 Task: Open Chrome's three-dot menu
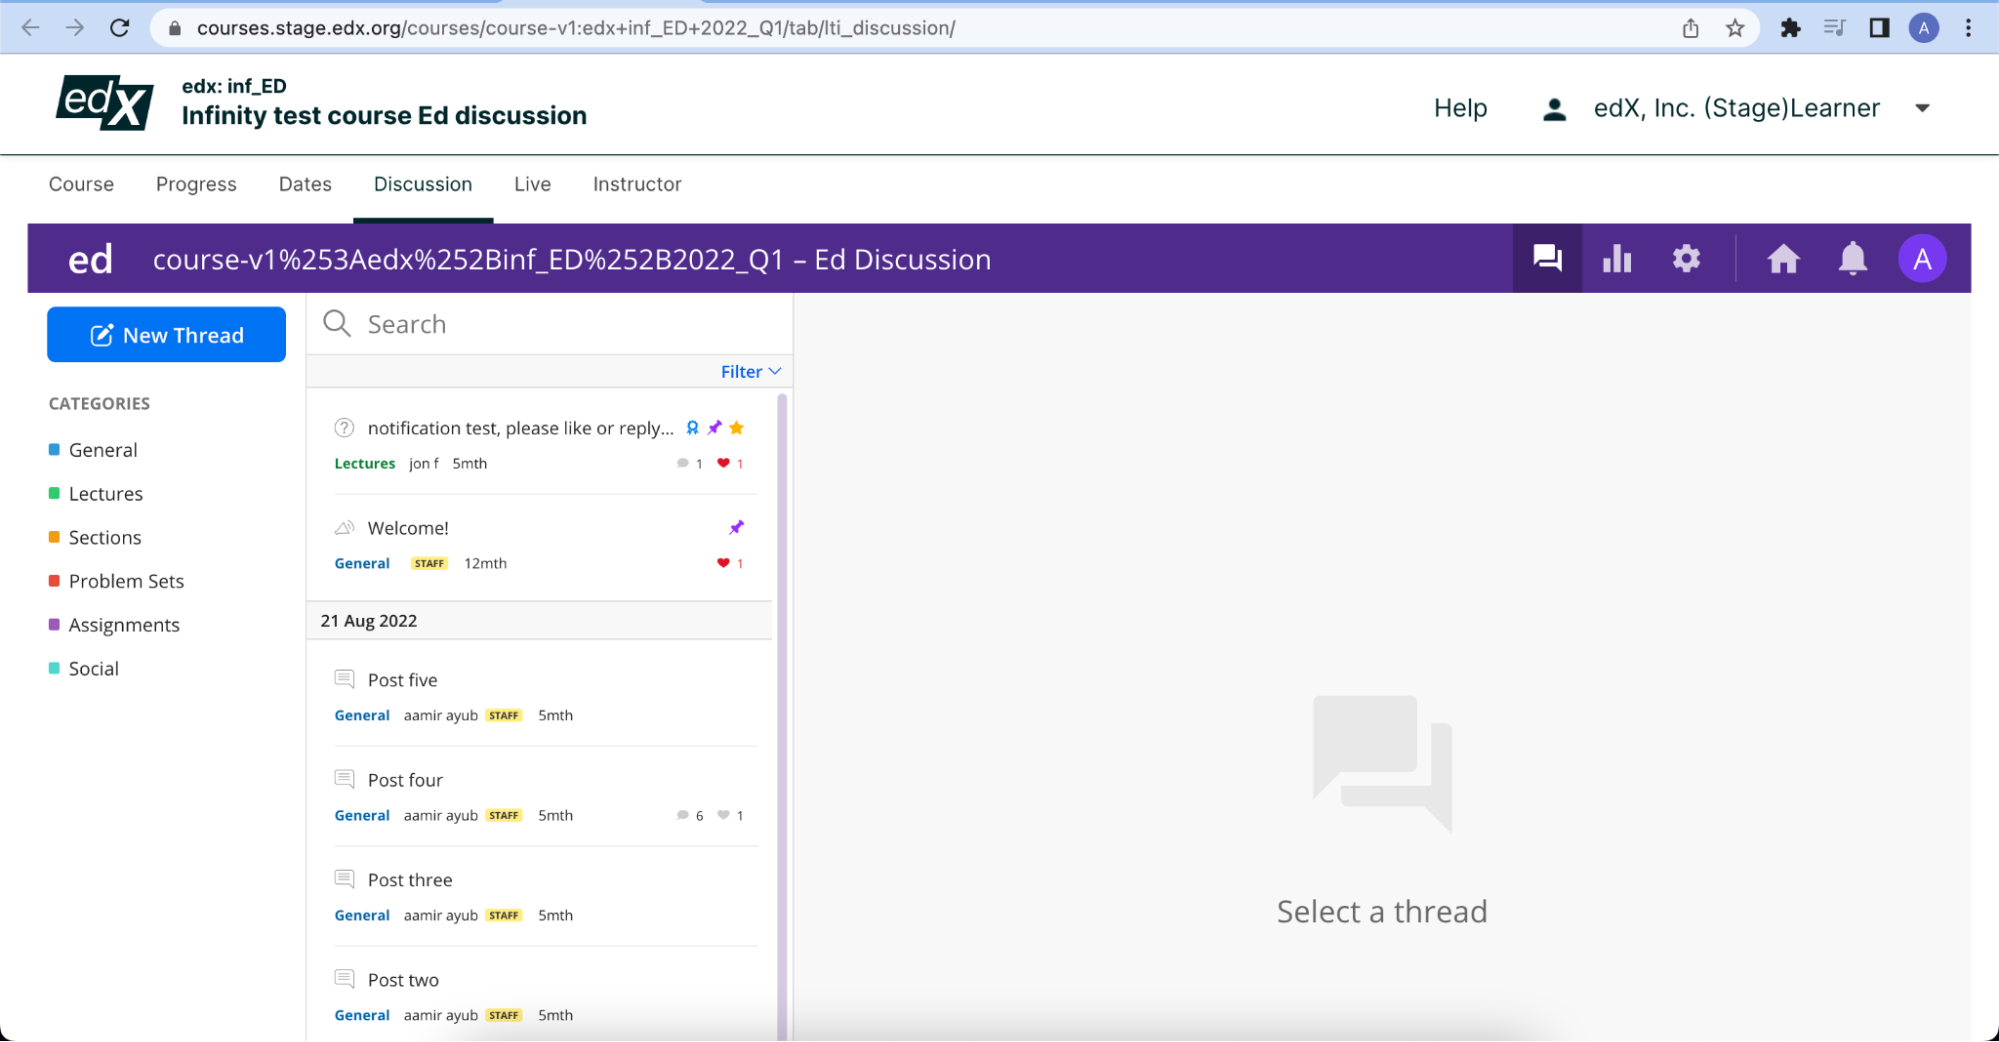[1968, 28]
